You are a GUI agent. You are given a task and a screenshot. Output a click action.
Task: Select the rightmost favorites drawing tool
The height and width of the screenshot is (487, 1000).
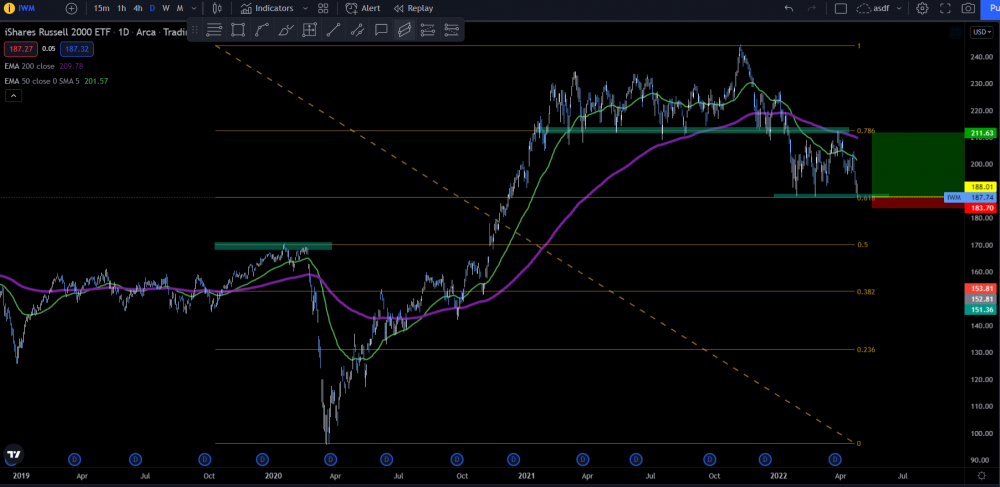click(x=452, y=29)
